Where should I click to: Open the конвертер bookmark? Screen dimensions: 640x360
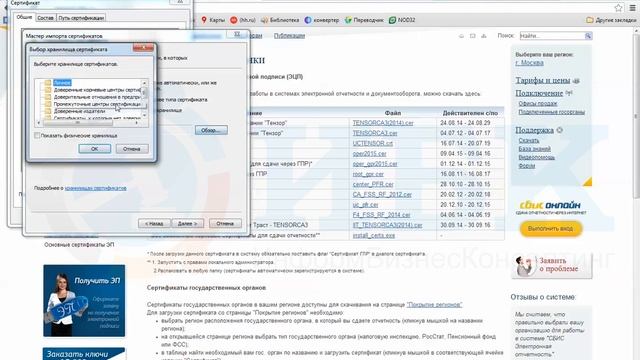point(322,20)
